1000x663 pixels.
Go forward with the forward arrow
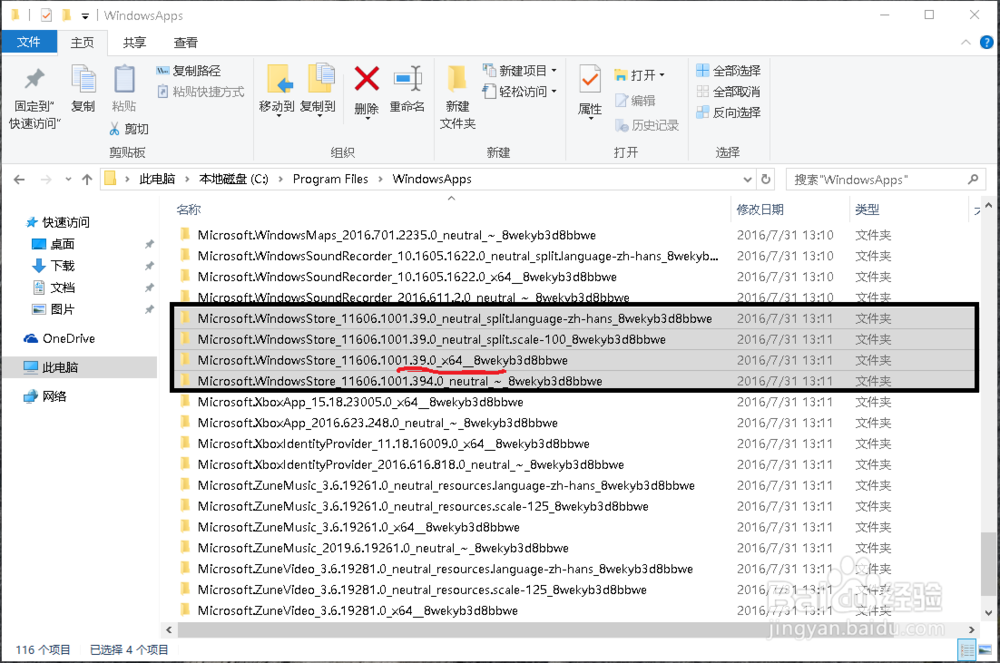(46, 180)
